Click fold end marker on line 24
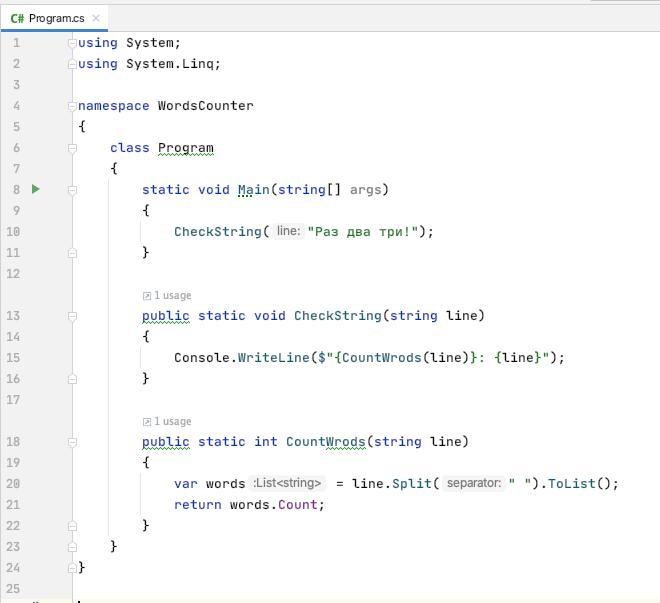 click(72, 568)
